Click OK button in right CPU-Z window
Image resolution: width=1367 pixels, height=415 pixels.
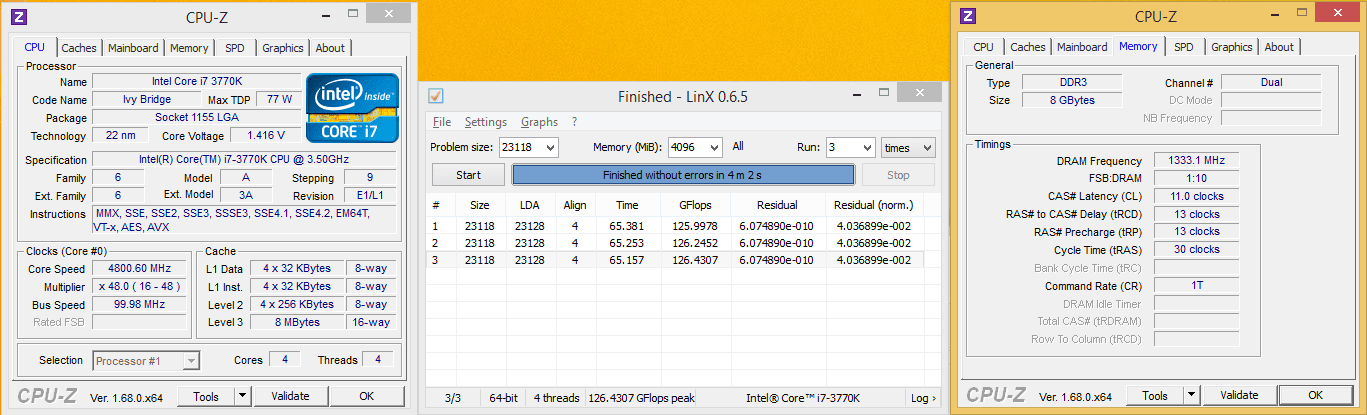tap(1315, 395)
